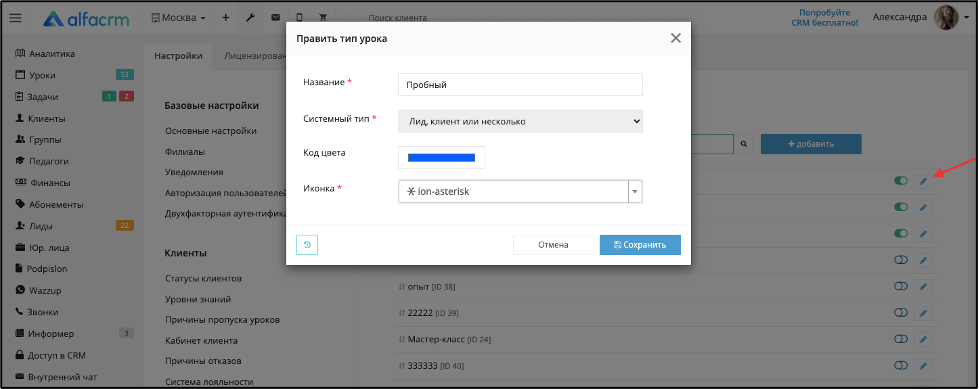Click the Отмена button

(553, 245)
